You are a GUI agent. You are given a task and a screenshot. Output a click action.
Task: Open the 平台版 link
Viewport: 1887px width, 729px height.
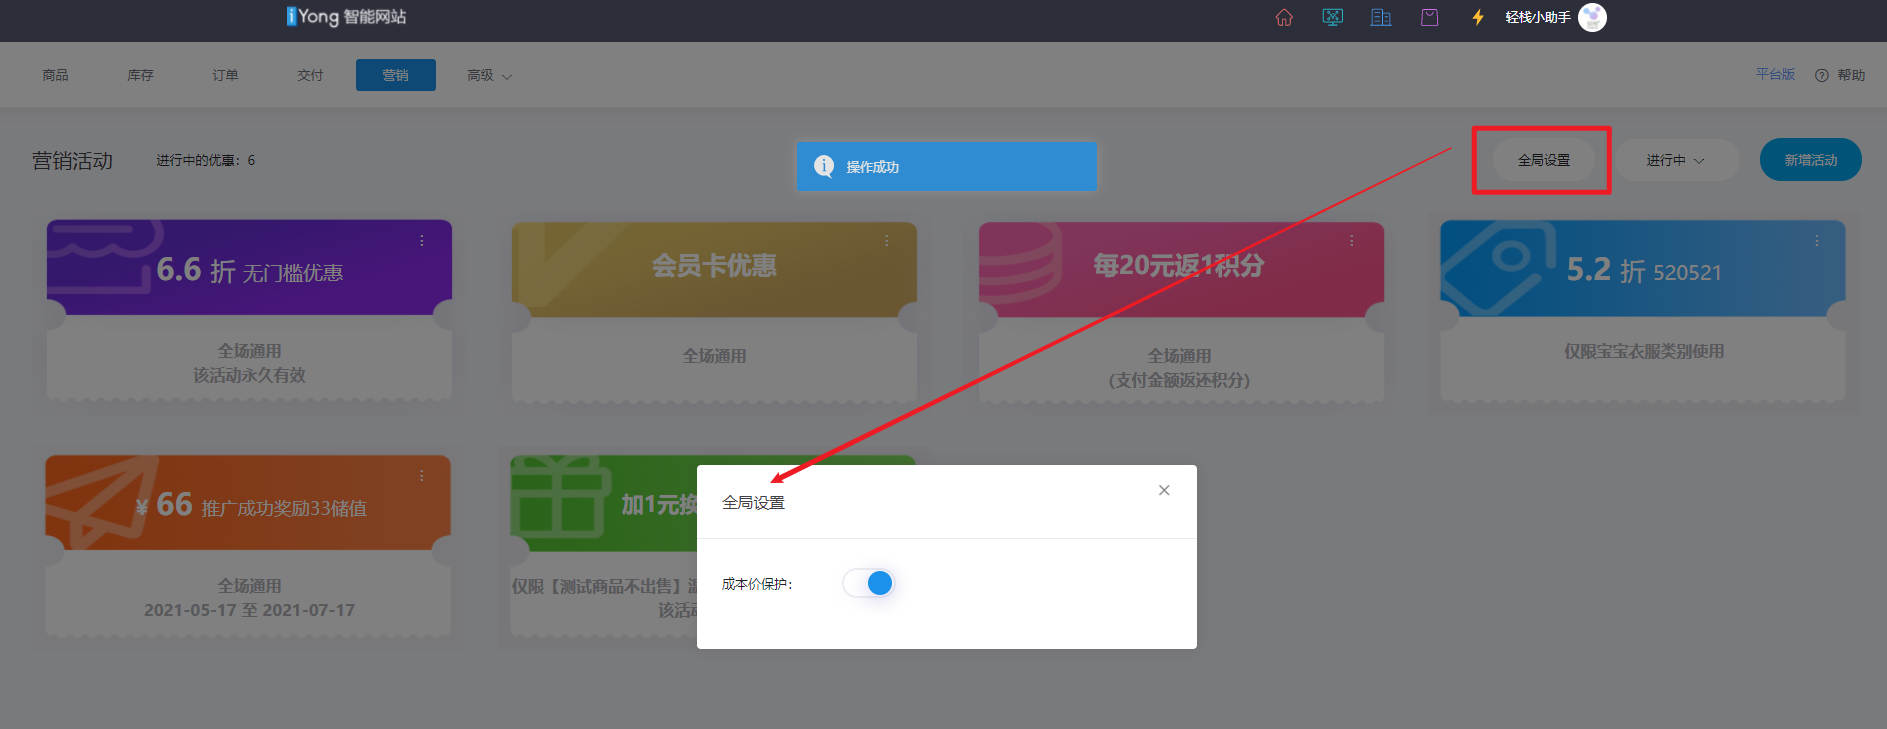pyautogui.click(x=1775, y=74)
